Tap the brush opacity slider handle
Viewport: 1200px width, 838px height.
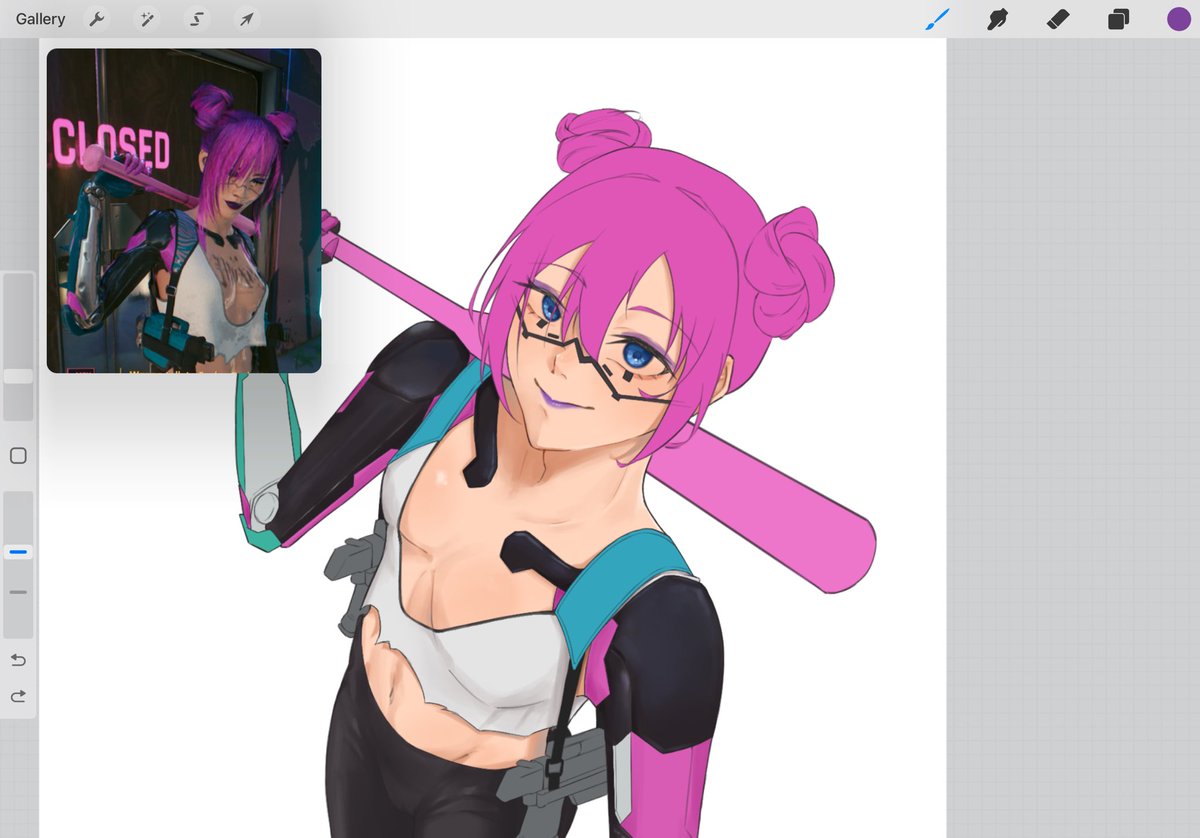pos(18,552)
